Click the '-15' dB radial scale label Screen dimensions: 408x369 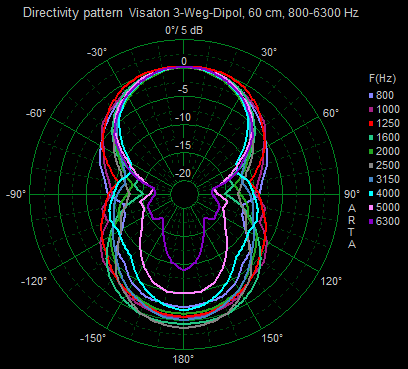pos(184,145)
